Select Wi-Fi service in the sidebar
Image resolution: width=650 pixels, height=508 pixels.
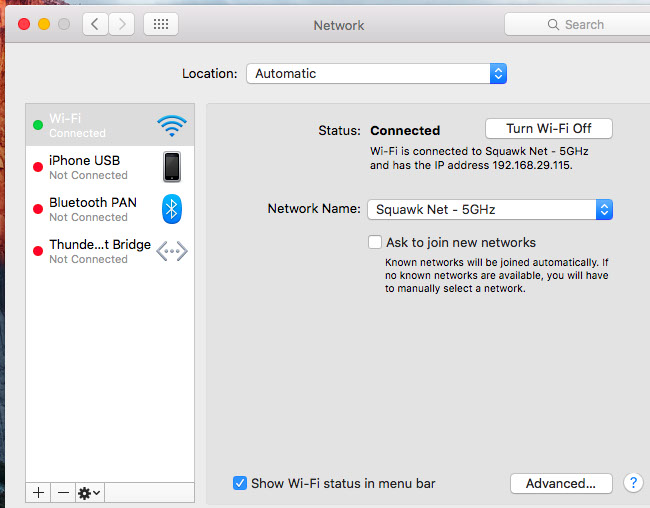coord(110,125)
